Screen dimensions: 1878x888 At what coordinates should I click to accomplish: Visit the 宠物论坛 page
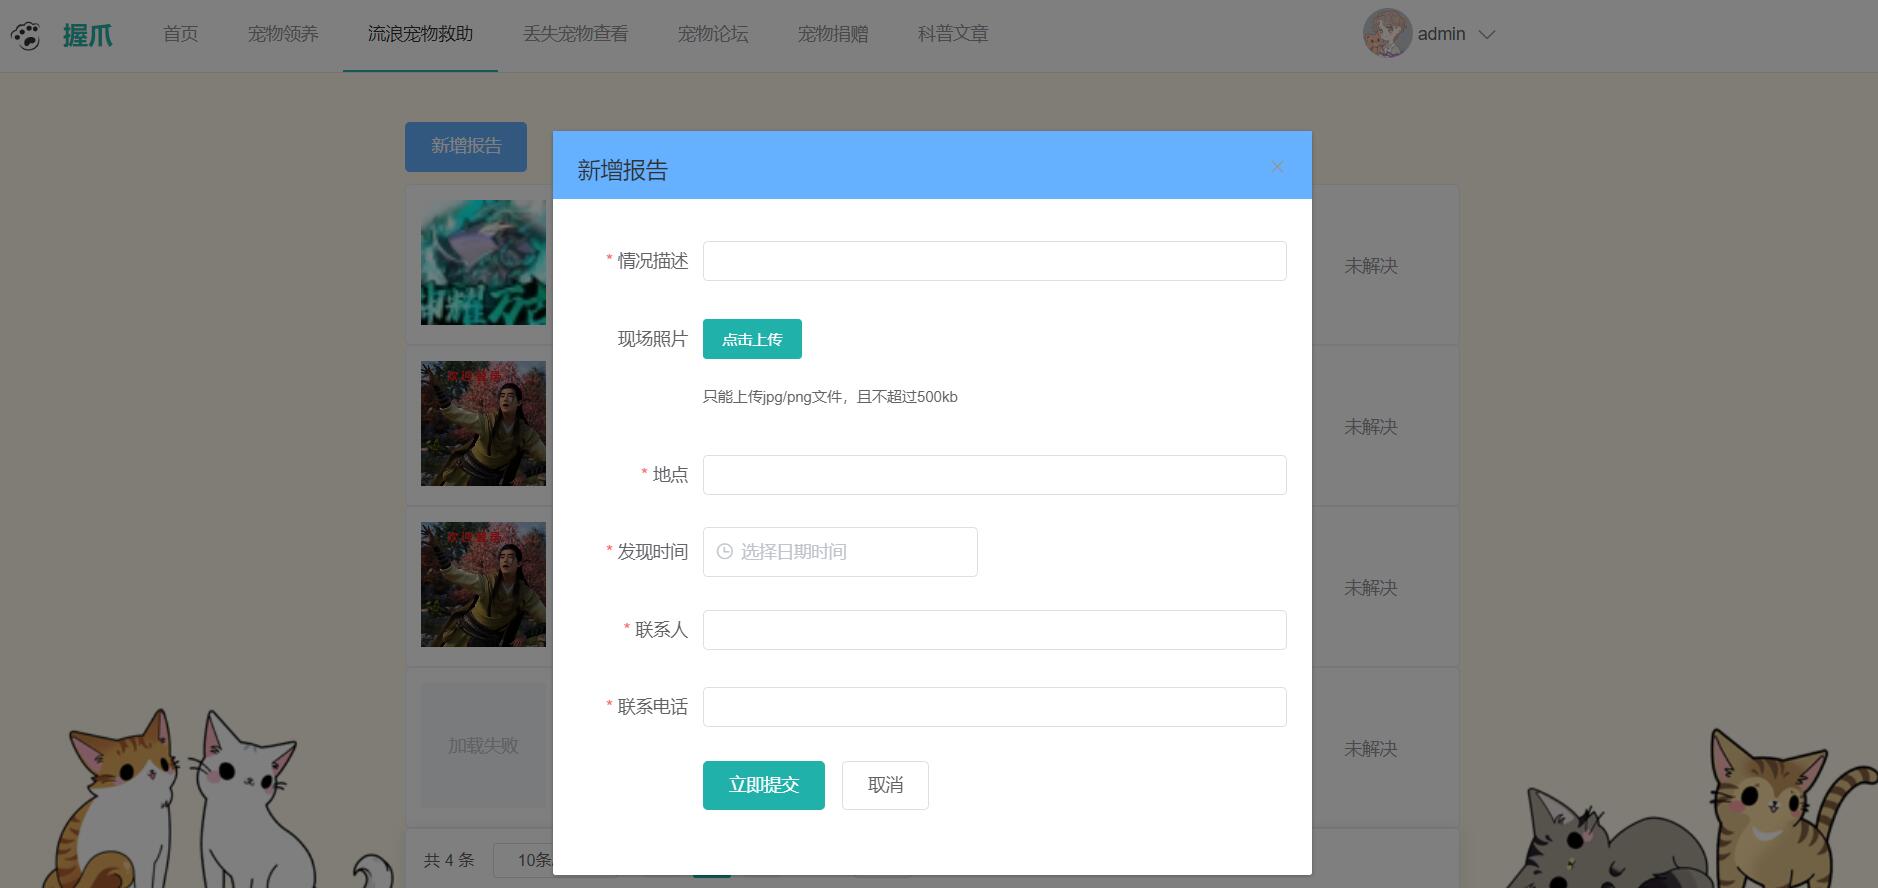(x=713, y=34)
